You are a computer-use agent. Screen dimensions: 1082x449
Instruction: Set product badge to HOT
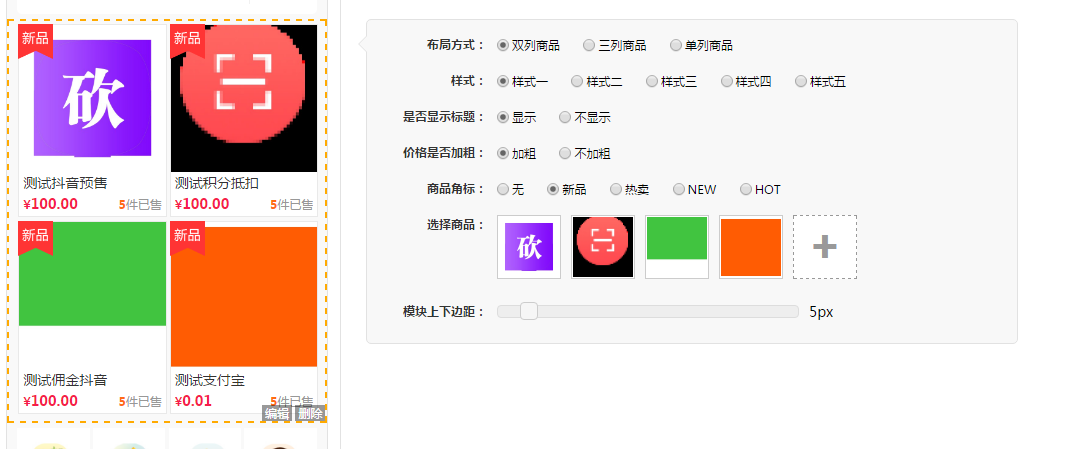[x=745, y=189]
